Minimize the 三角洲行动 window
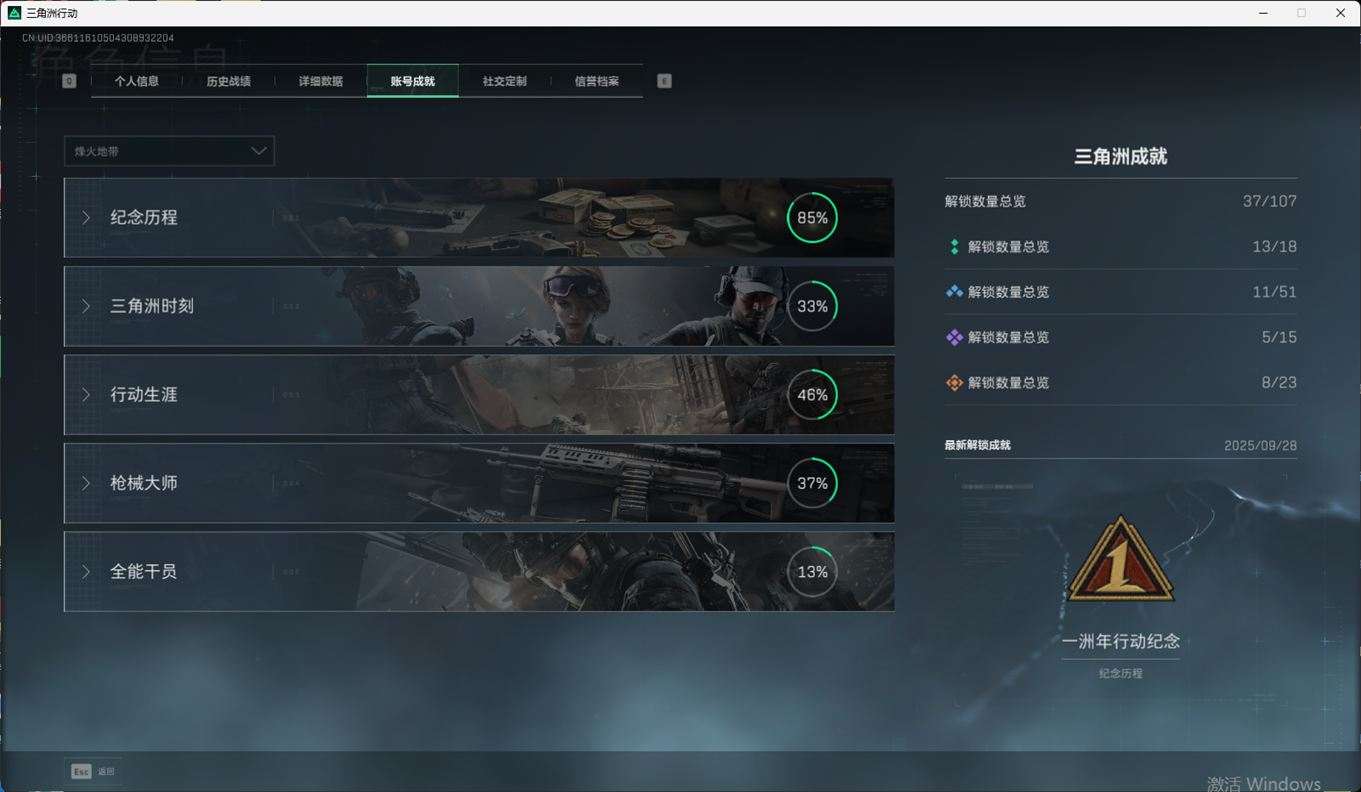The image size is (1361, 792). click(1263, 13)
